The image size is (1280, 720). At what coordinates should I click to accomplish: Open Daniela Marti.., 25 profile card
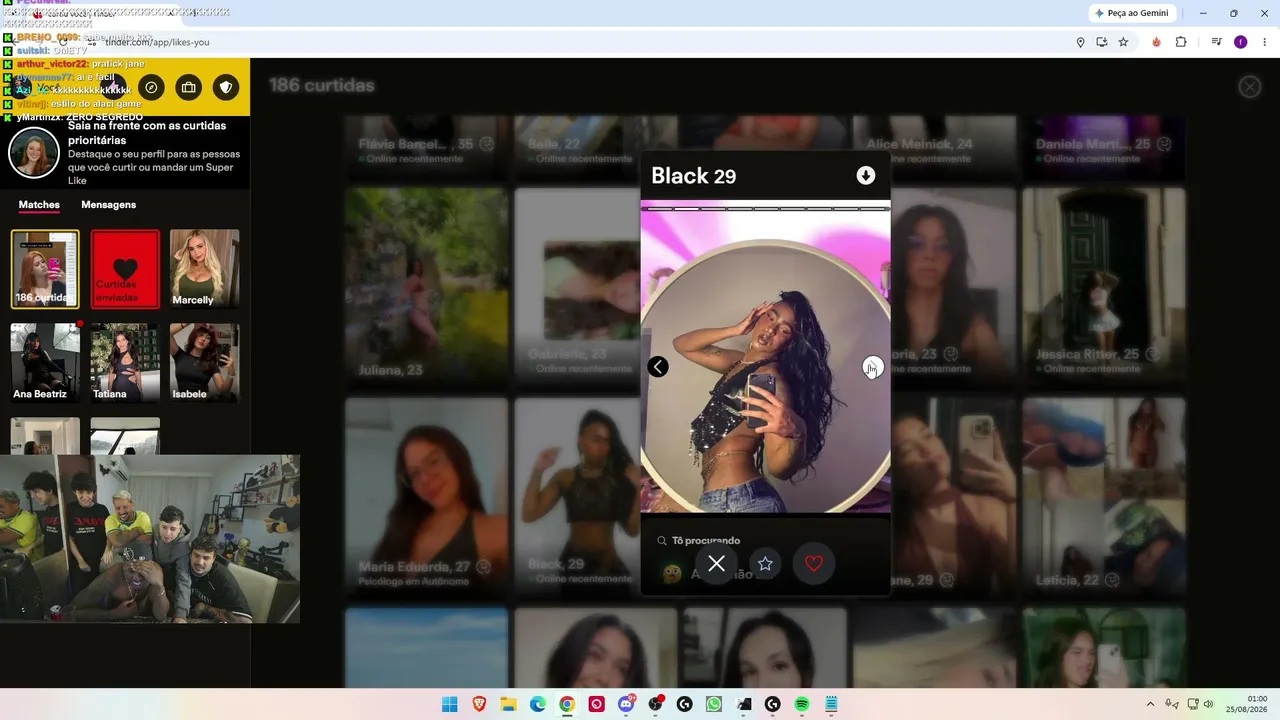pos(1104,147)
